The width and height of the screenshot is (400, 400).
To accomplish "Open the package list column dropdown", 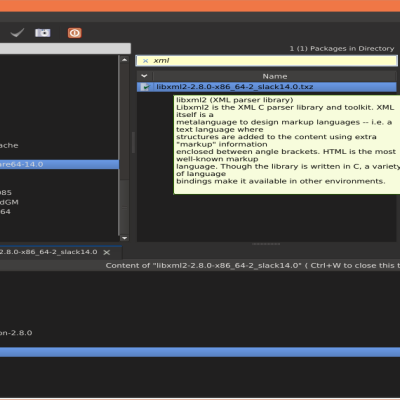I will (x=144, y=76).
